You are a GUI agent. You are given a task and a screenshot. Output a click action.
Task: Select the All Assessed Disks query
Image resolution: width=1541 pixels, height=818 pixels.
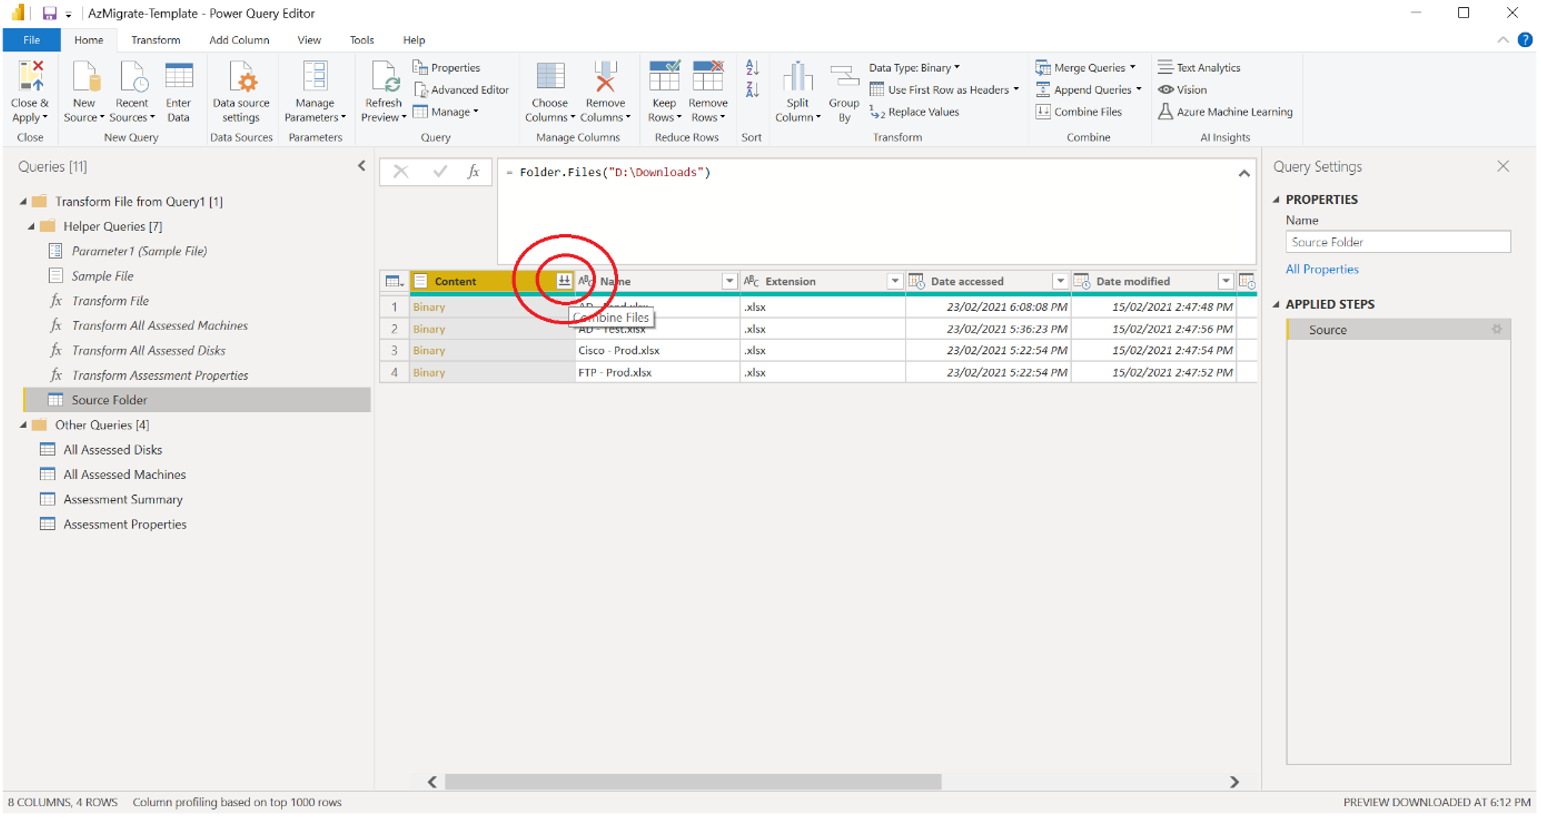coord(113,450)
